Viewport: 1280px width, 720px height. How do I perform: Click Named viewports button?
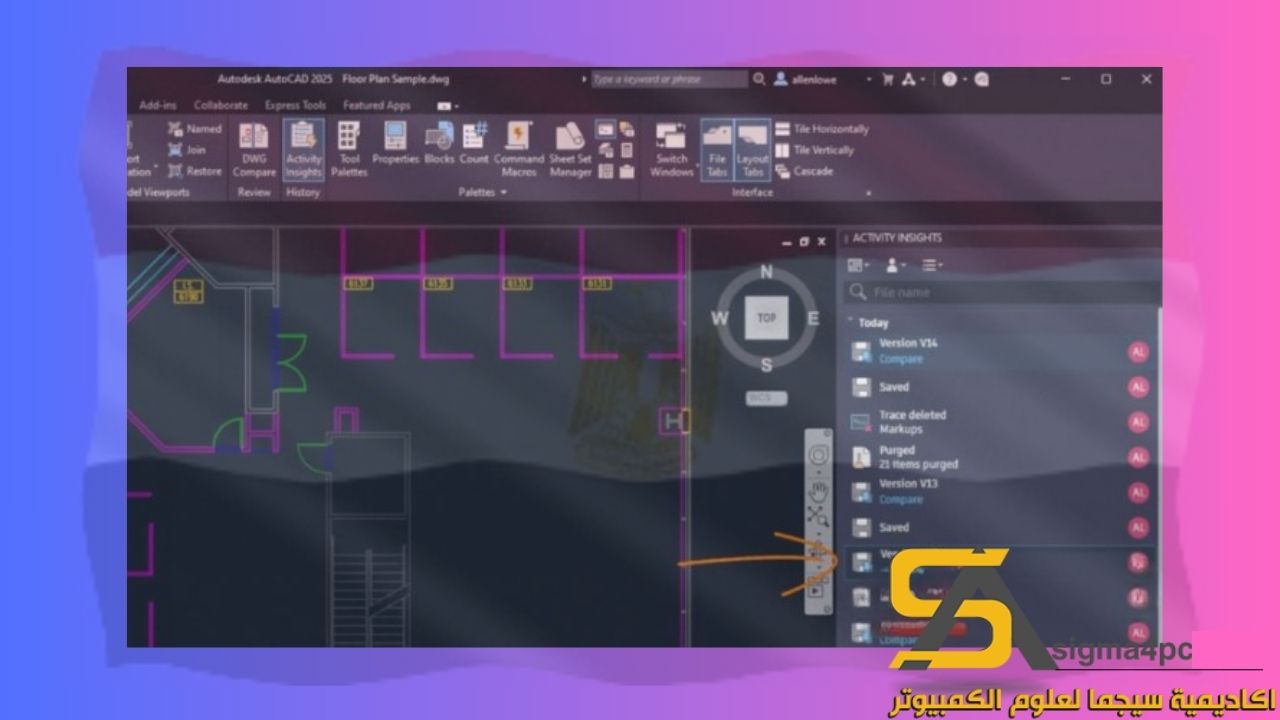click(195, 129)
